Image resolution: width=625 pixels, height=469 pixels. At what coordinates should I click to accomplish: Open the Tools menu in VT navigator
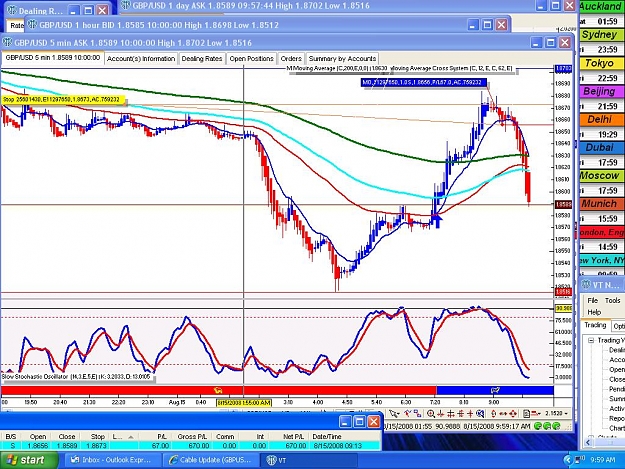coord(613,300)
